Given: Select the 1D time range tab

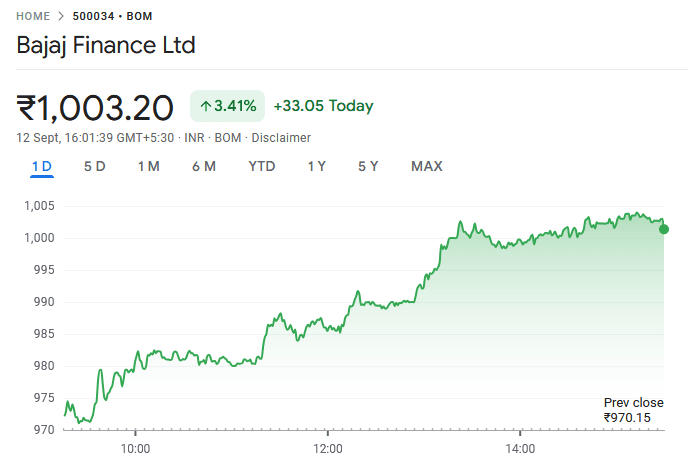Looking at the screenshot, I should [41, 166].
